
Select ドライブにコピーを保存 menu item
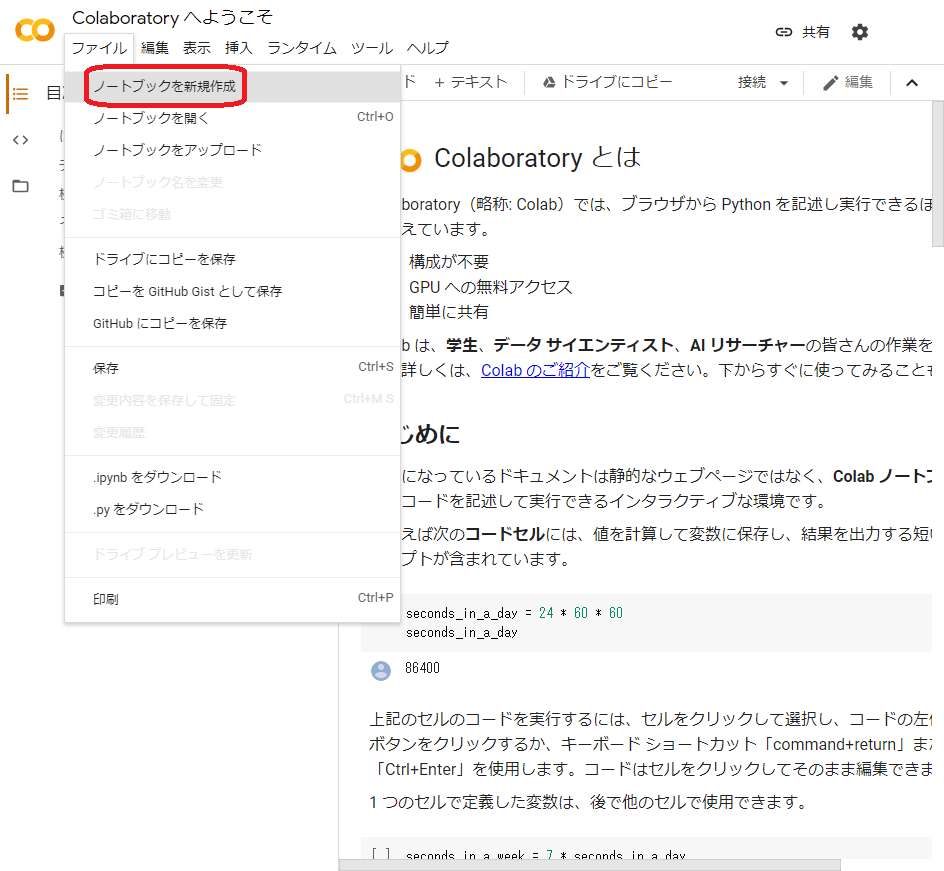click(232, 259)
